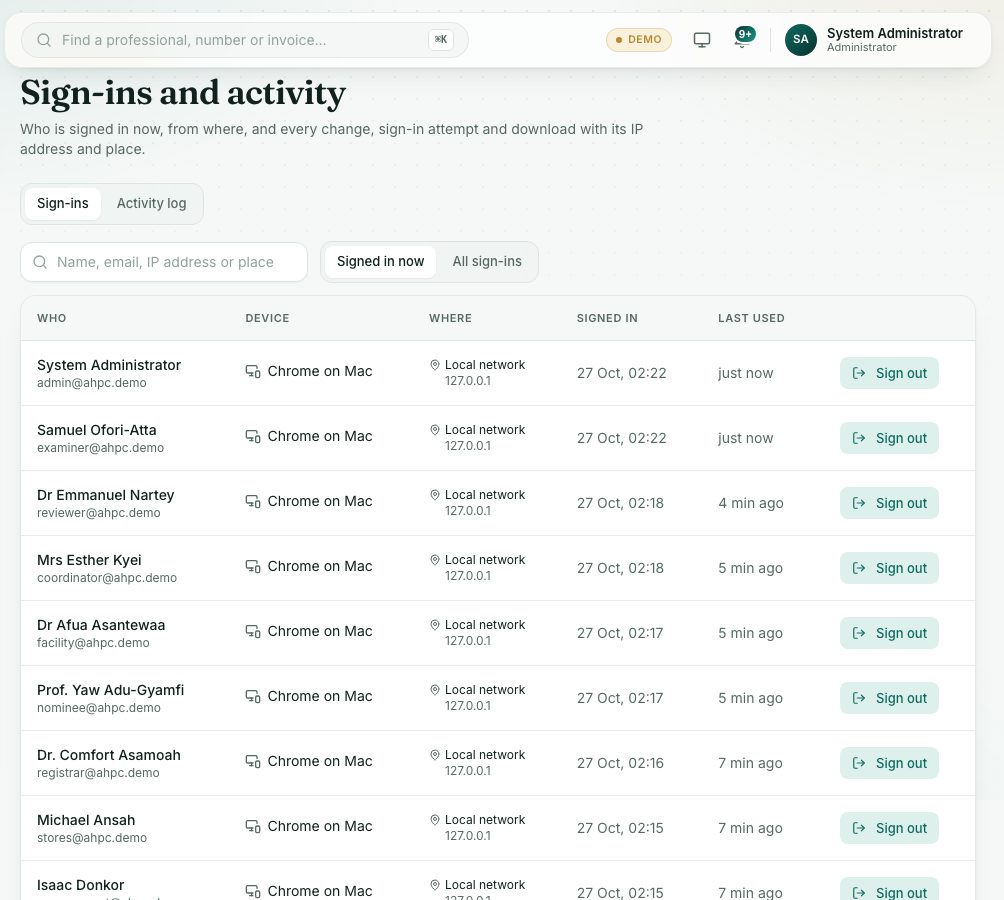Click the email nominee@ahpc.demo
1004x900 pixels.
click(x=99, y=708)
